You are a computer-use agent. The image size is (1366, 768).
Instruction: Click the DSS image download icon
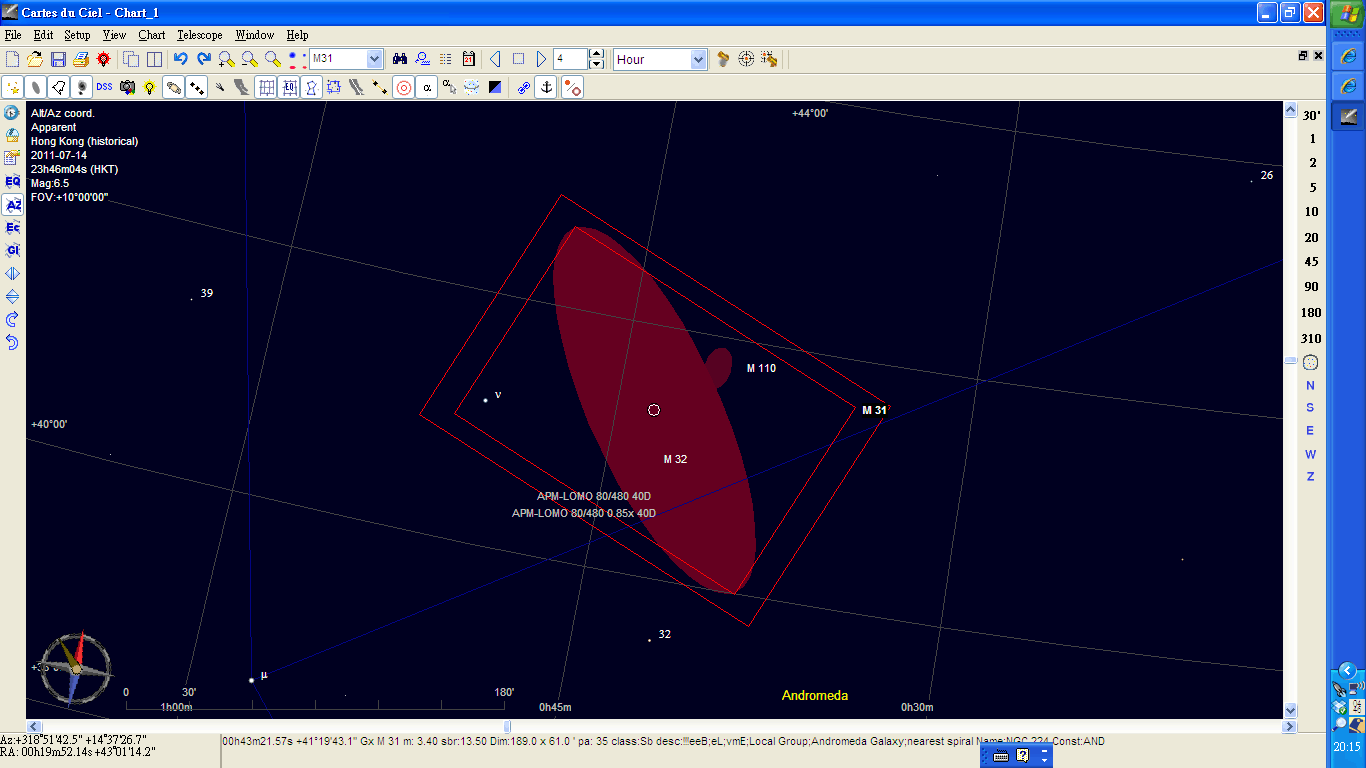click(104, 88)
